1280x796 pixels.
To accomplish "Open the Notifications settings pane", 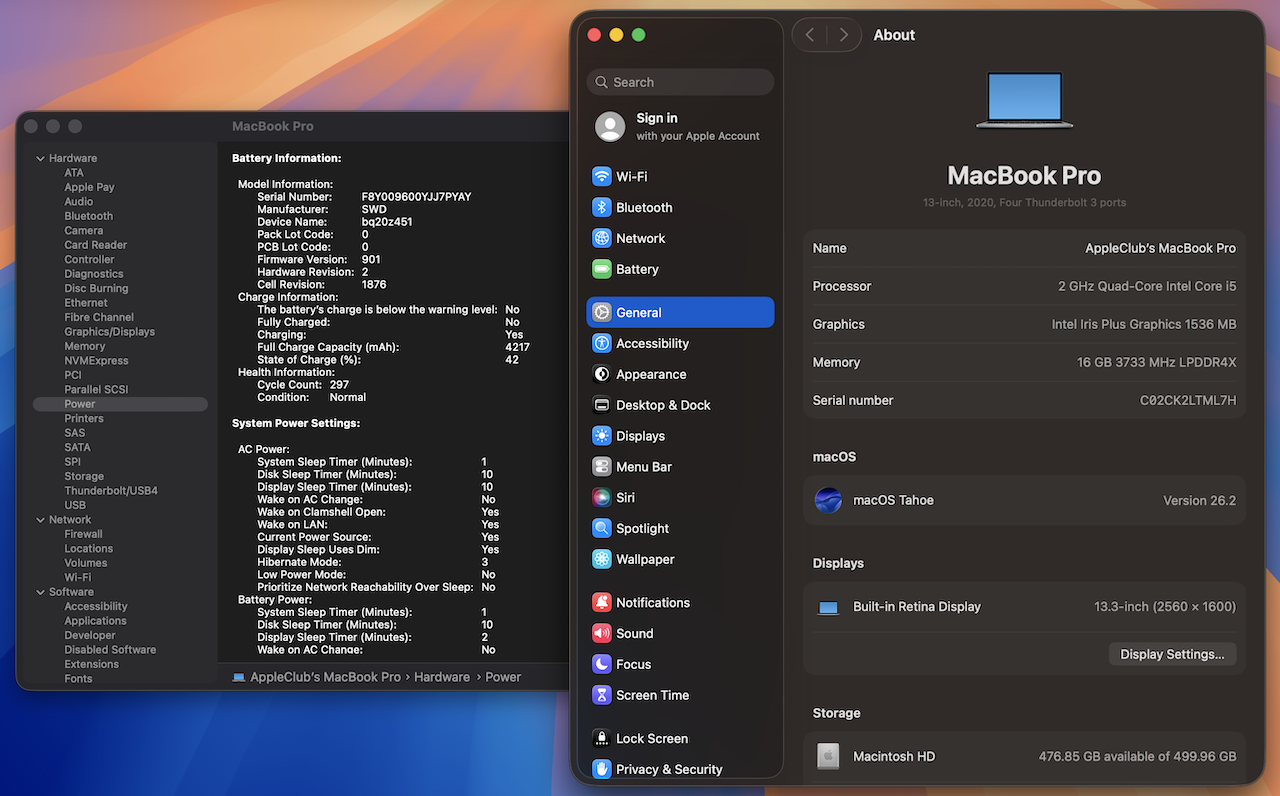I will [652, 603].
